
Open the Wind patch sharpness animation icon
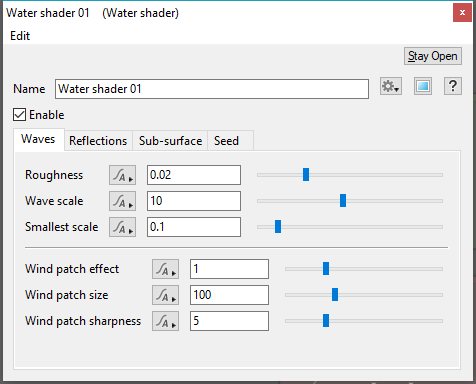pos(165,321)
